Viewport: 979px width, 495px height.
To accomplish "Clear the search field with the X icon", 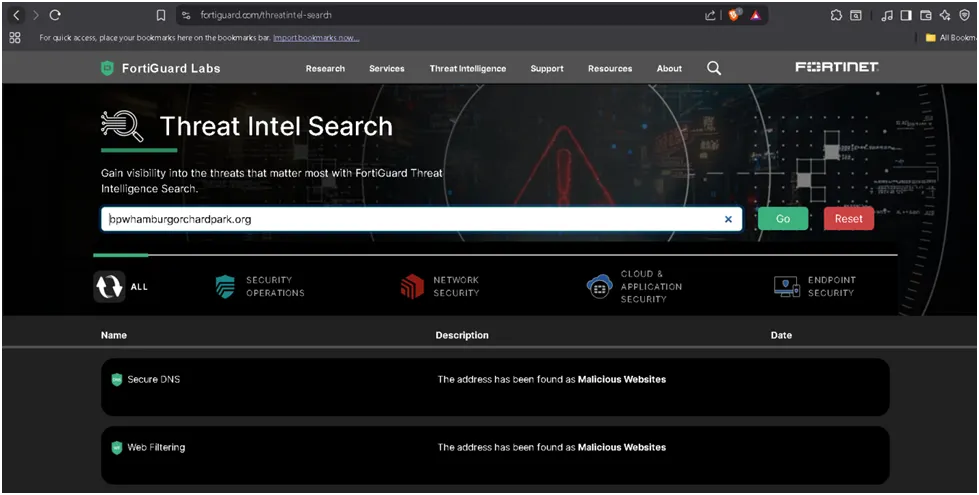I will coord(728,219).
